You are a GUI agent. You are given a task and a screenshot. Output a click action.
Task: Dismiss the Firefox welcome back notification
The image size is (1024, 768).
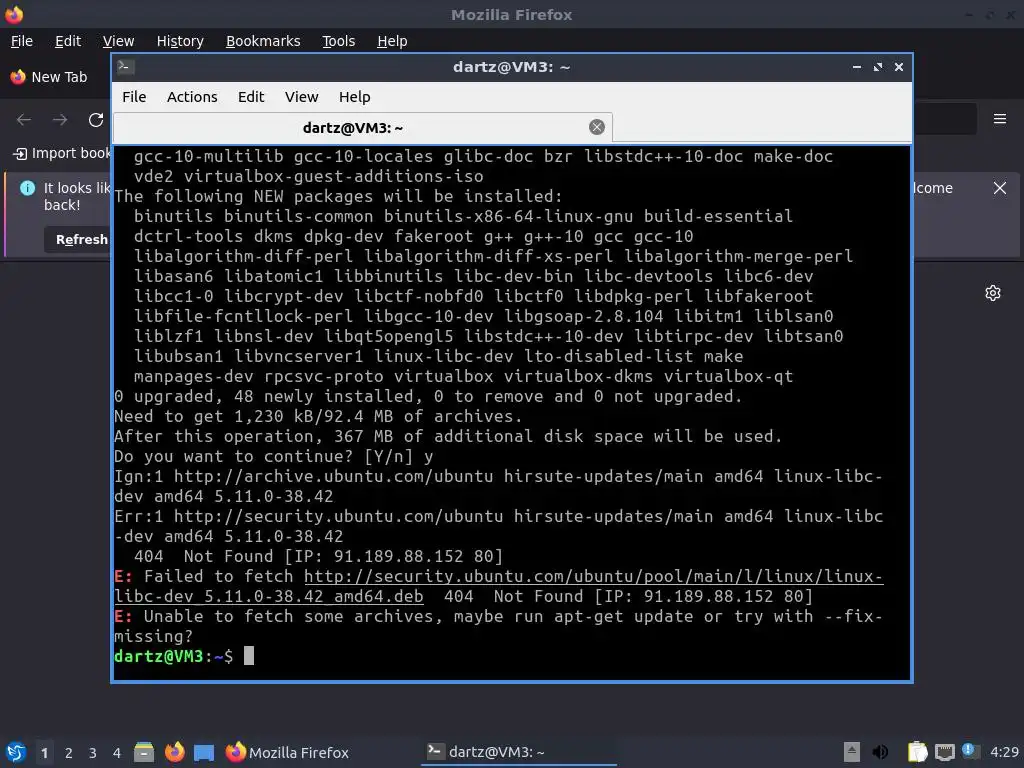click(x=999, y=188)
